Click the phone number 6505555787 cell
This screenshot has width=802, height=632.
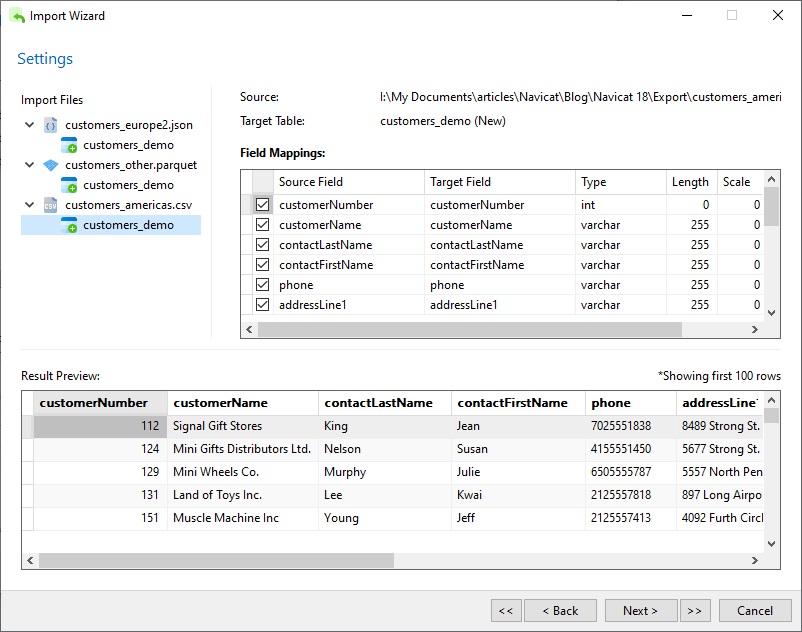[631, 472]
